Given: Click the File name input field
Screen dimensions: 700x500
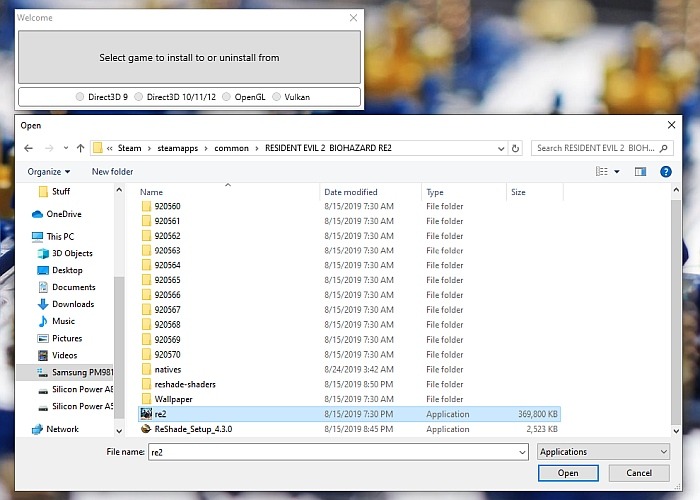Looking at the screenshot, I should [x=338, y=452].
